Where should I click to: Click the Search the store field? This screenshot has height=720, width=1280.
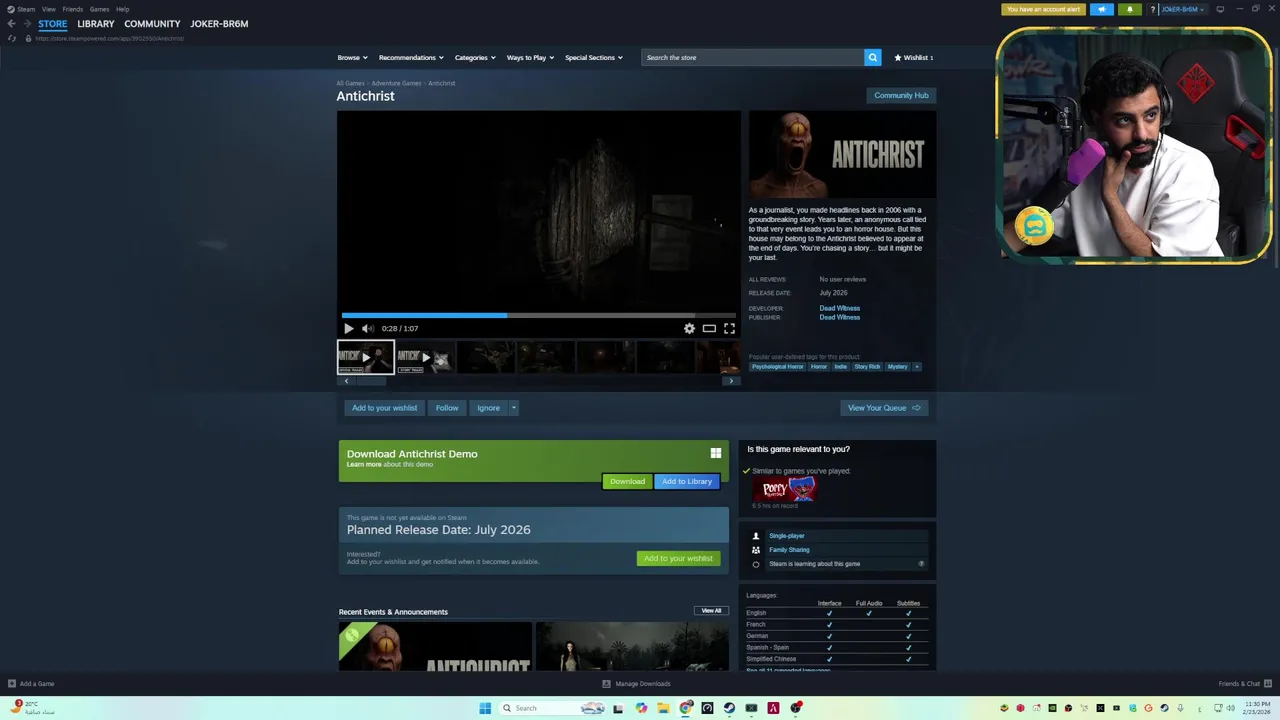pos(753,57)
